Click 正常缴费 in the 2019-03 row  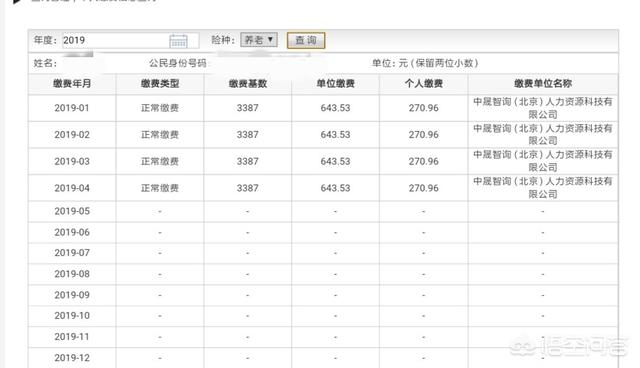click(160, 162)
